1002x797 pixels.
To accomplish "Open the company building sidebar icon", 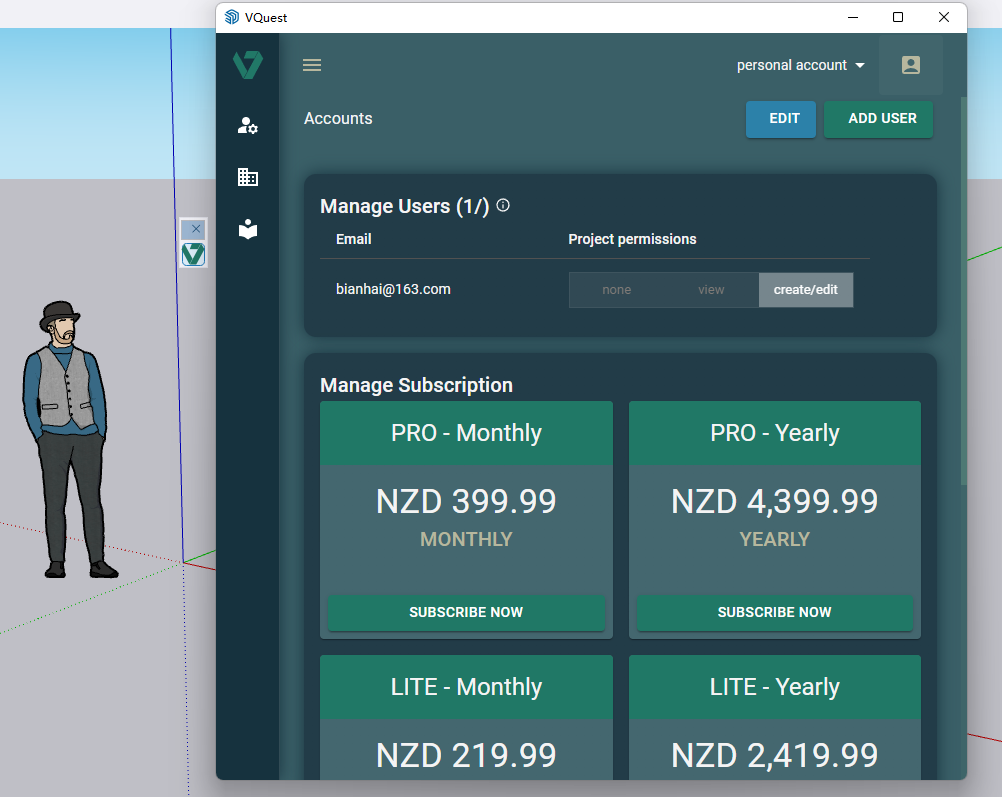I will (247, 177).
